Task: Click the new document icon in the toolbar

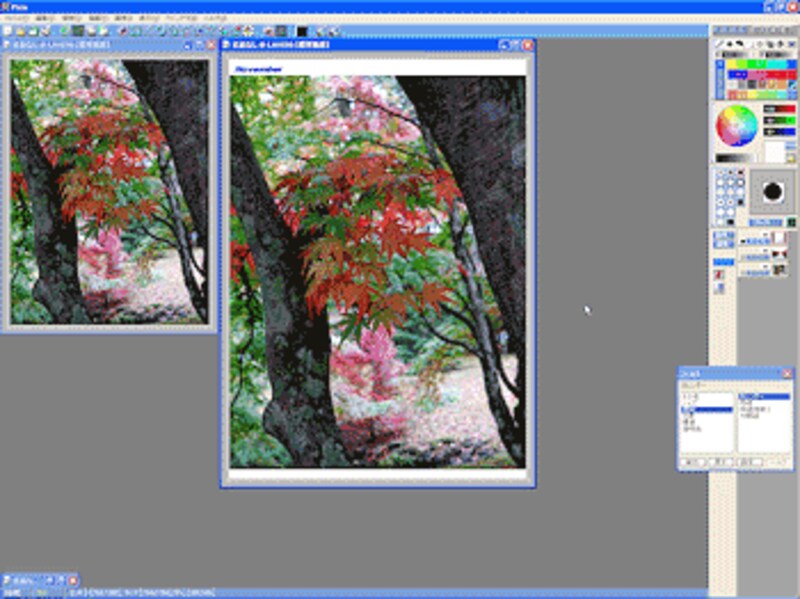Action: pos(8,31)
